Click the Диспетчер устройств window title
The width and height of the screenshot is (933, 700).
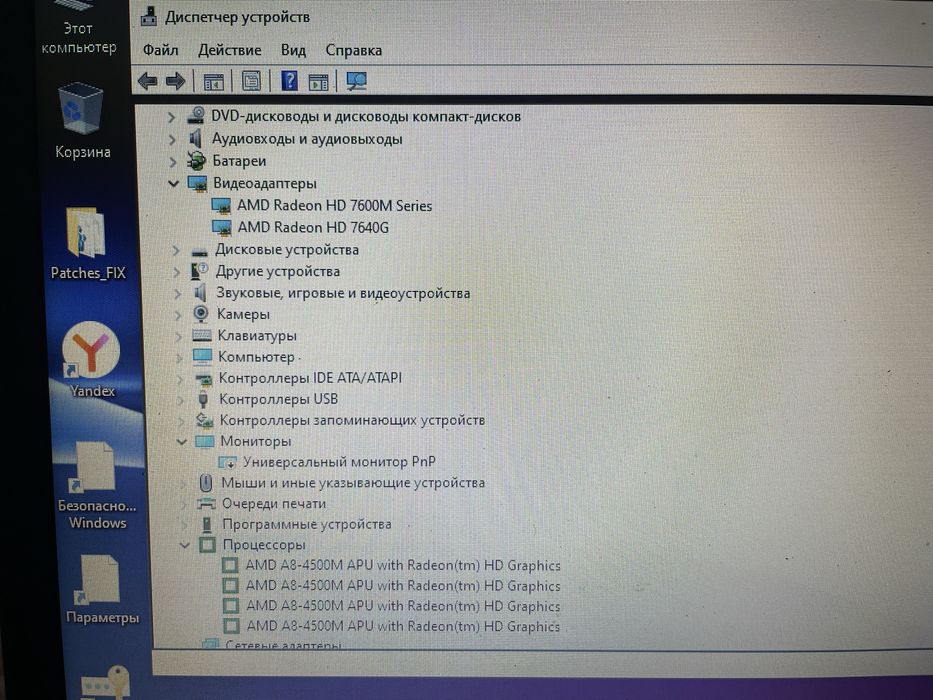point(237,17)
